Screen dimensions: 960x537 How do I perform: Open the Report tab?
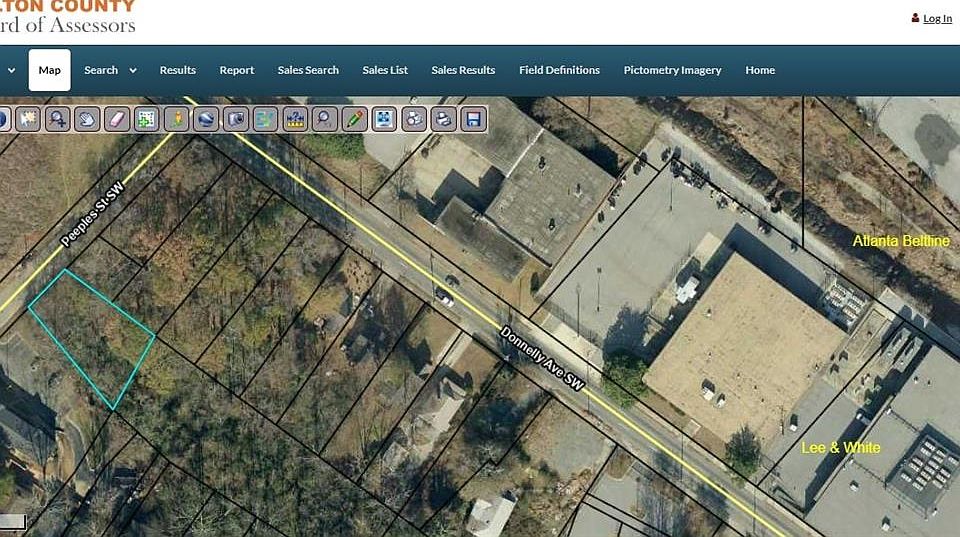pyautogui.click(x=237, y=70)
